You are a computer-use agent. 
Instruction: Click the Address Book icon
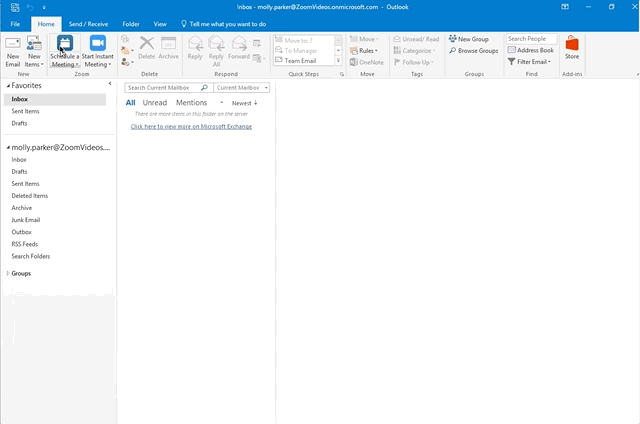click(x=511, y=50)
